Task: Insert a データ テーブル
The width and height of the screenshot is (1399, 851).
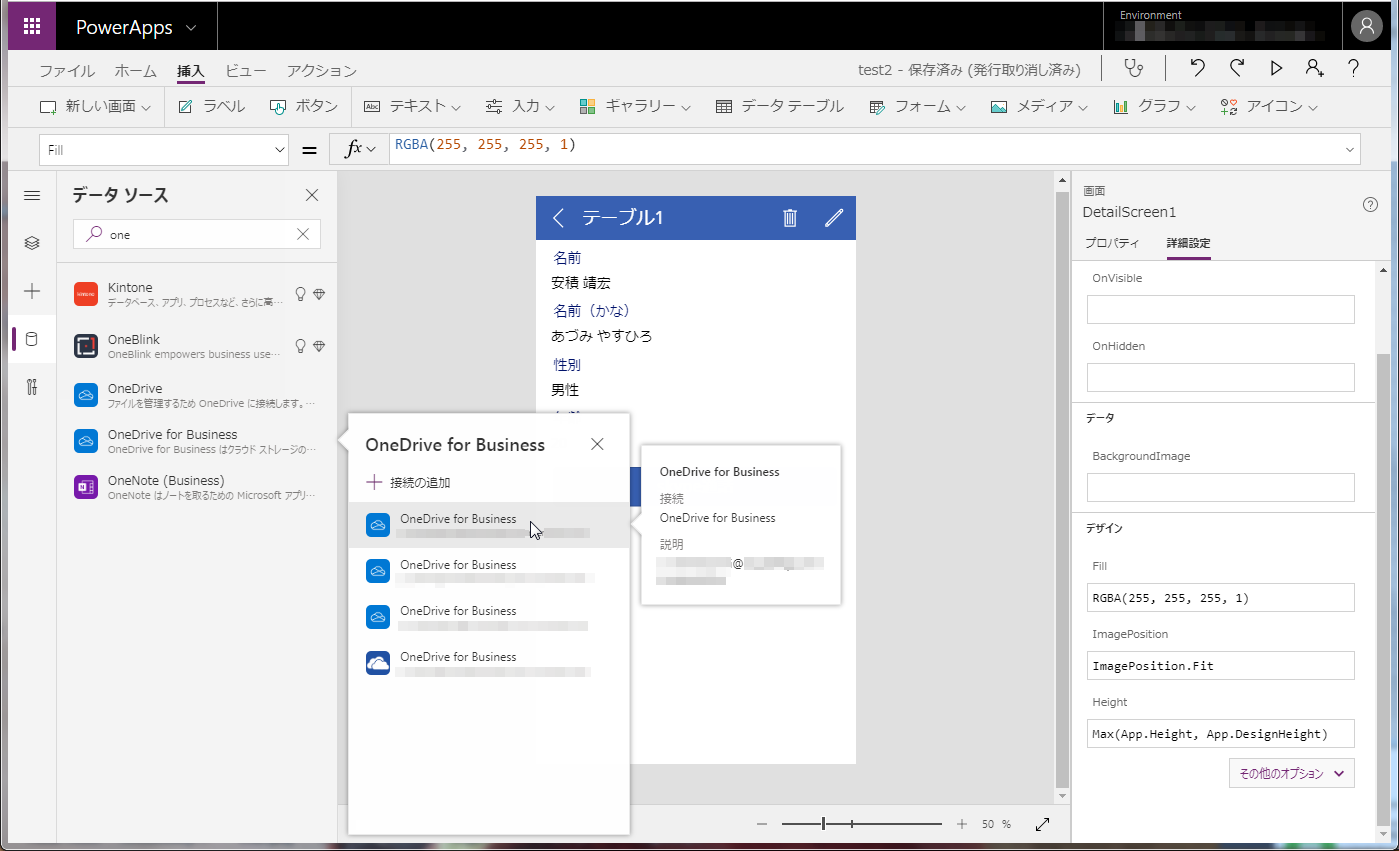Action: point(780,106)
